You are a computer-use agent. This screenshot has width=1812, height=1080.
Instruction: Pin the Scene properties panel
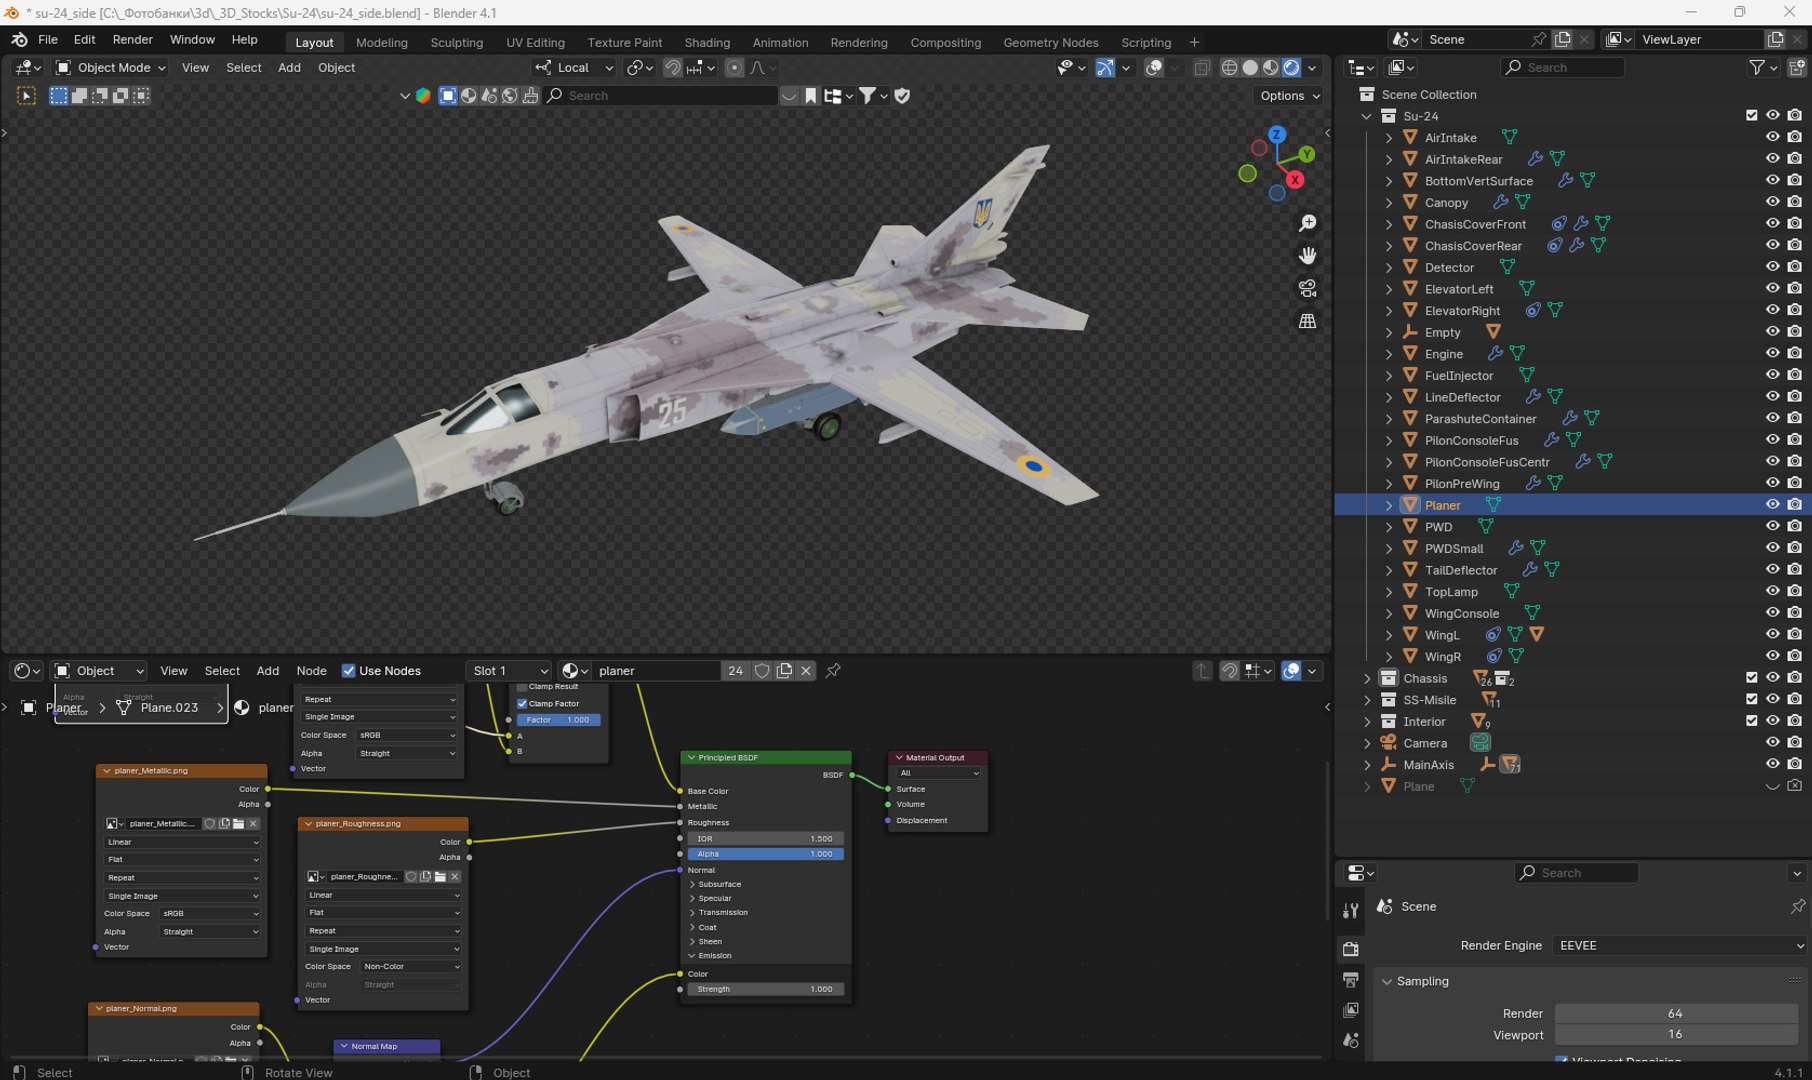pyautogui.click(x=1797, y=906)
